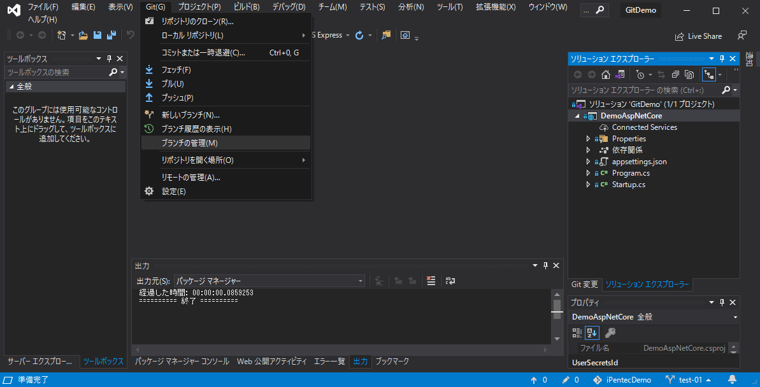Toggle Categorized view in Properties panel
Screen dimensions: 760x387
tap(577, 333)
